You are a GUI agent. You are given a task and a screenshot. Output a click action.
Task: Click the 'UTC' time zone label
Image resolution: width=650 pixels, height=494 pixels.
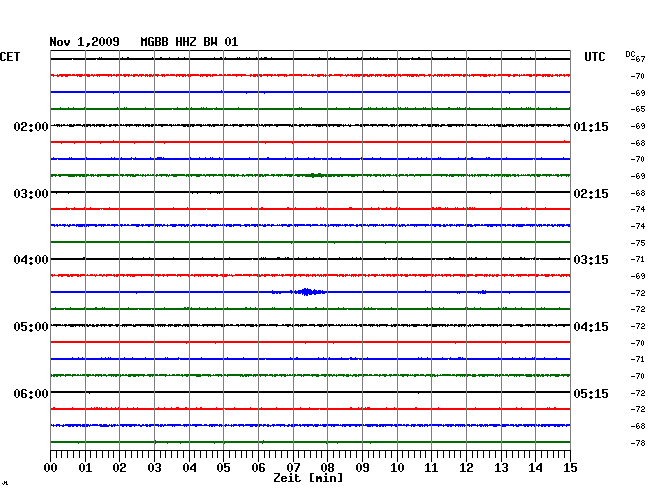[x=594, y=57]
